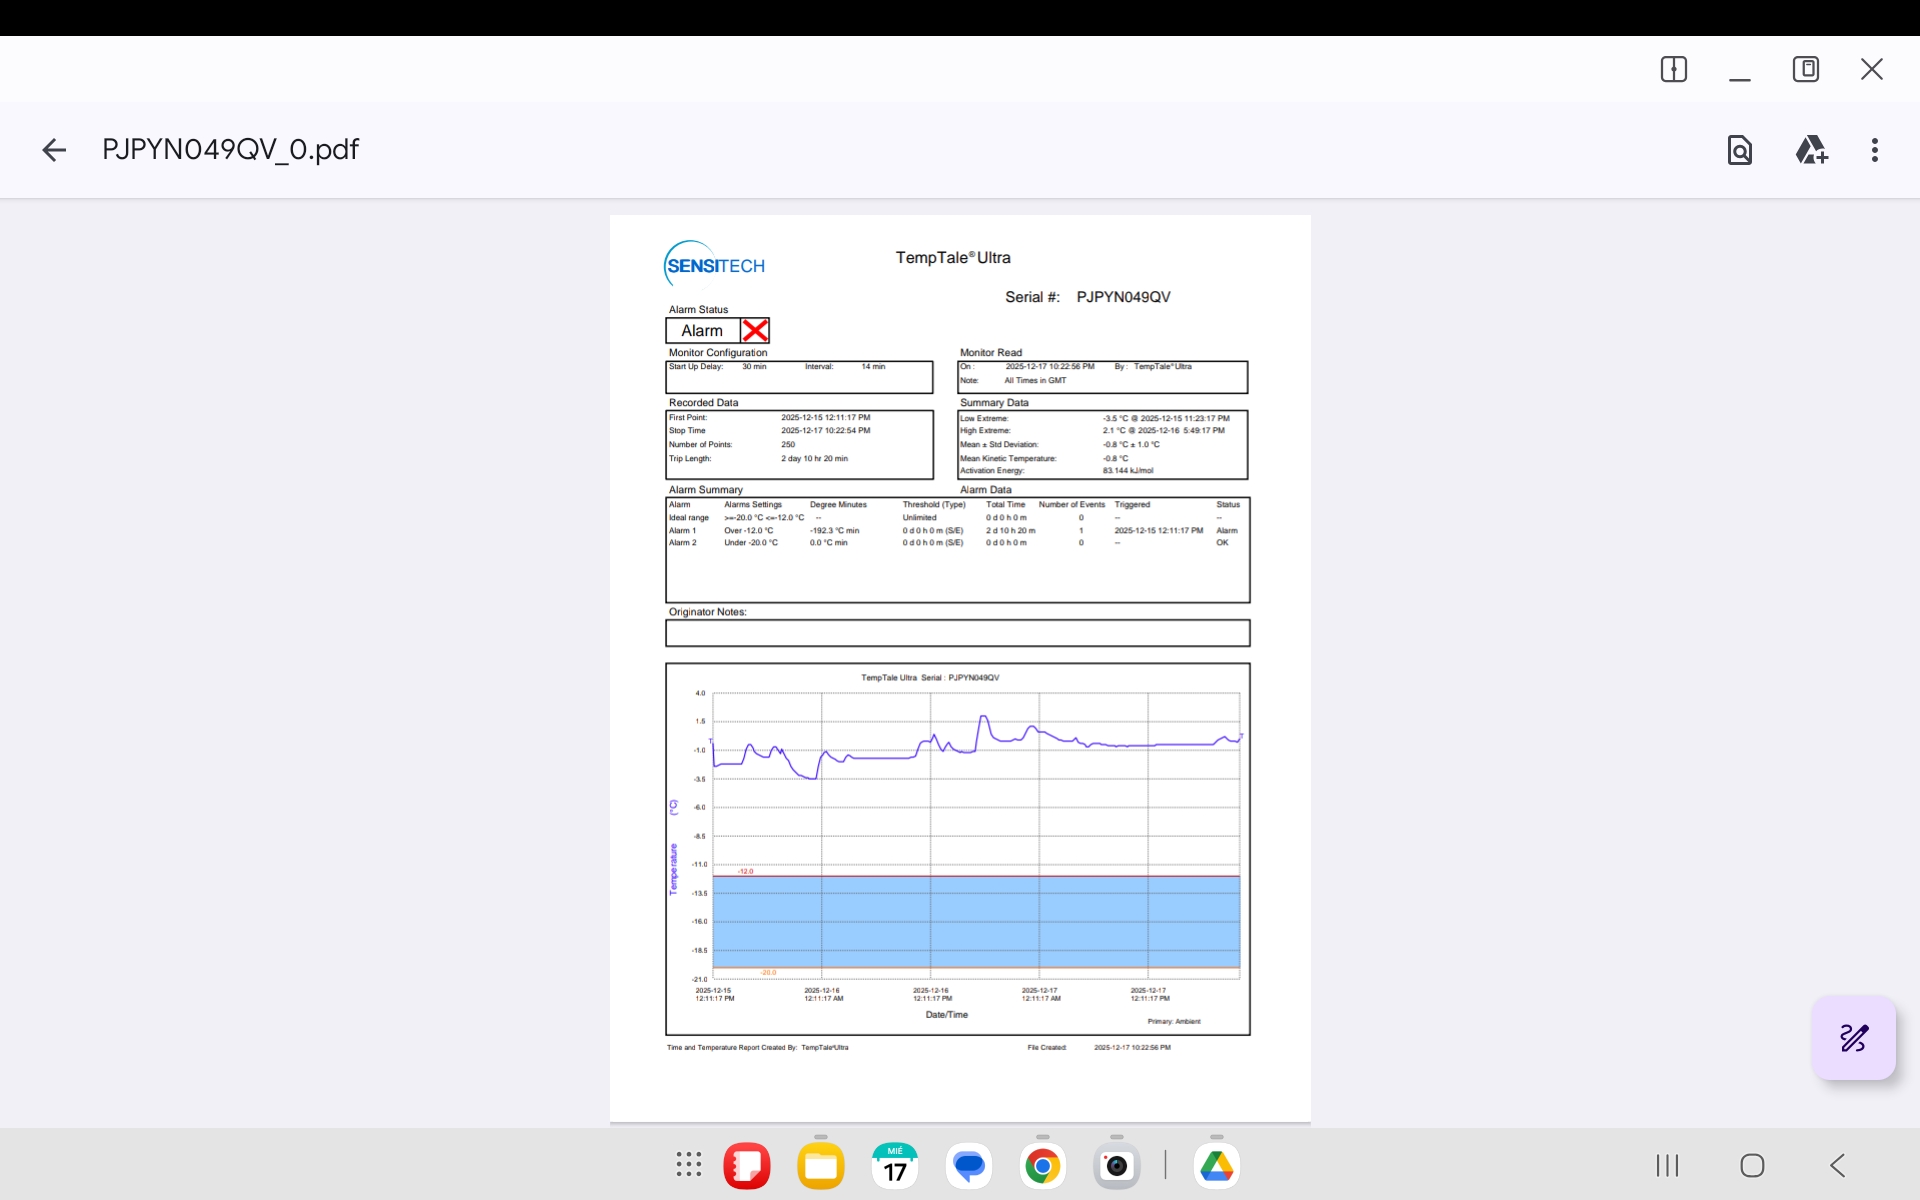Open the find in document icon
The width and height of the screenshot is (1920, 1200).
pyautogui.click(x=1739, y=150)
